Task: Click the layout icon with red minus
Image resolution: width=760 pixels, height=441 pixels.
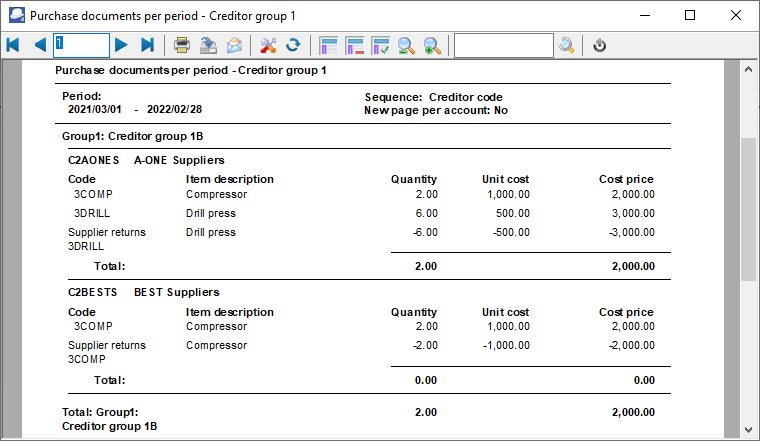Action: click(x=354, y=45)
